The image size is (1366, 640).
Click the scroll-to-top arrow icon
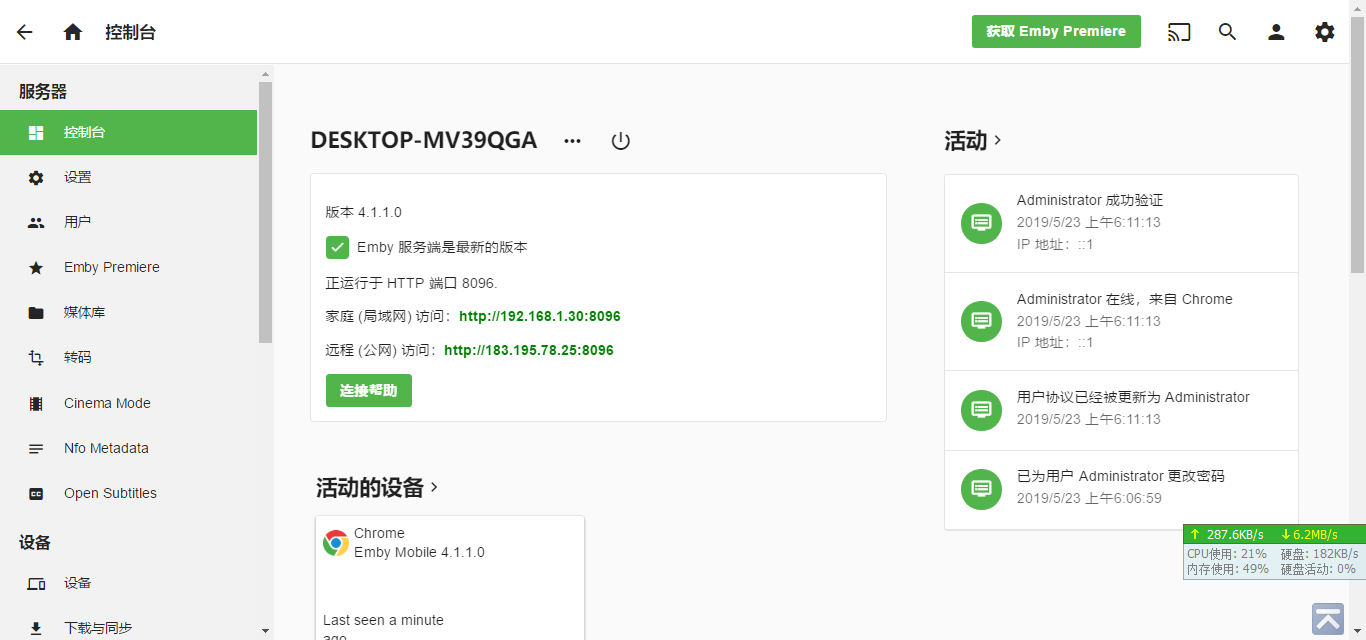click(x=1328, y=619)
